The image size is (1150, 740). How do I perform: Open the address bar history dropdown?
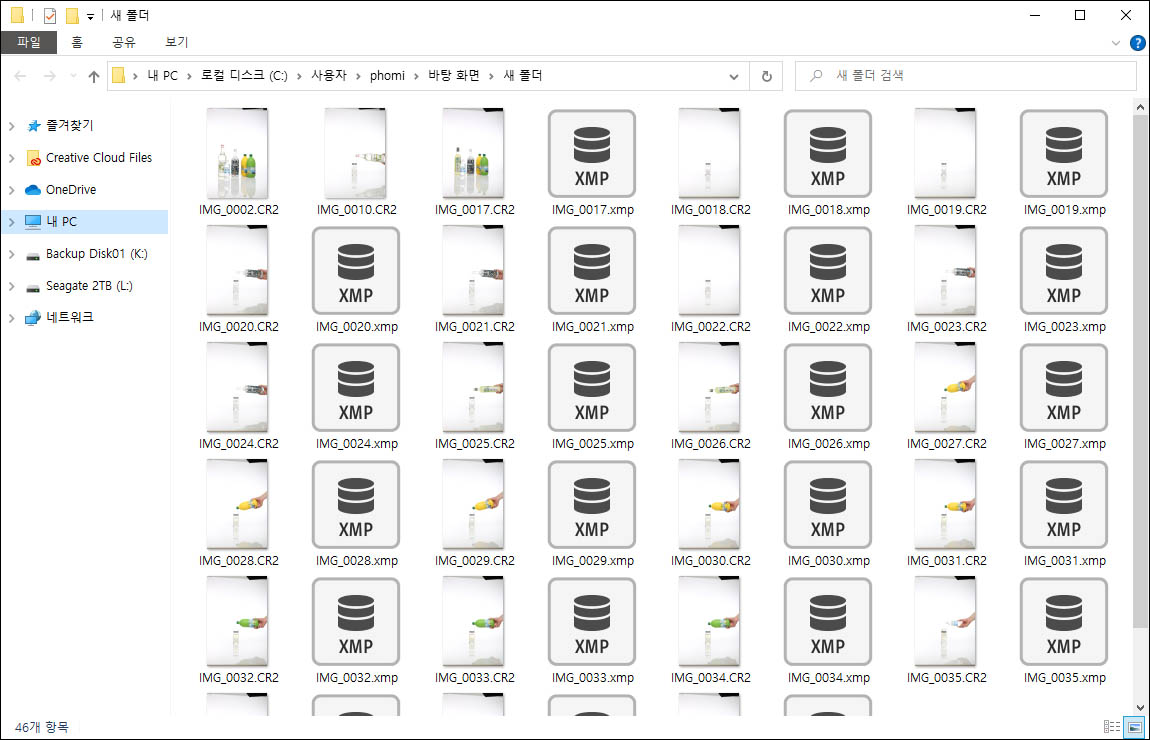[733, 76]
